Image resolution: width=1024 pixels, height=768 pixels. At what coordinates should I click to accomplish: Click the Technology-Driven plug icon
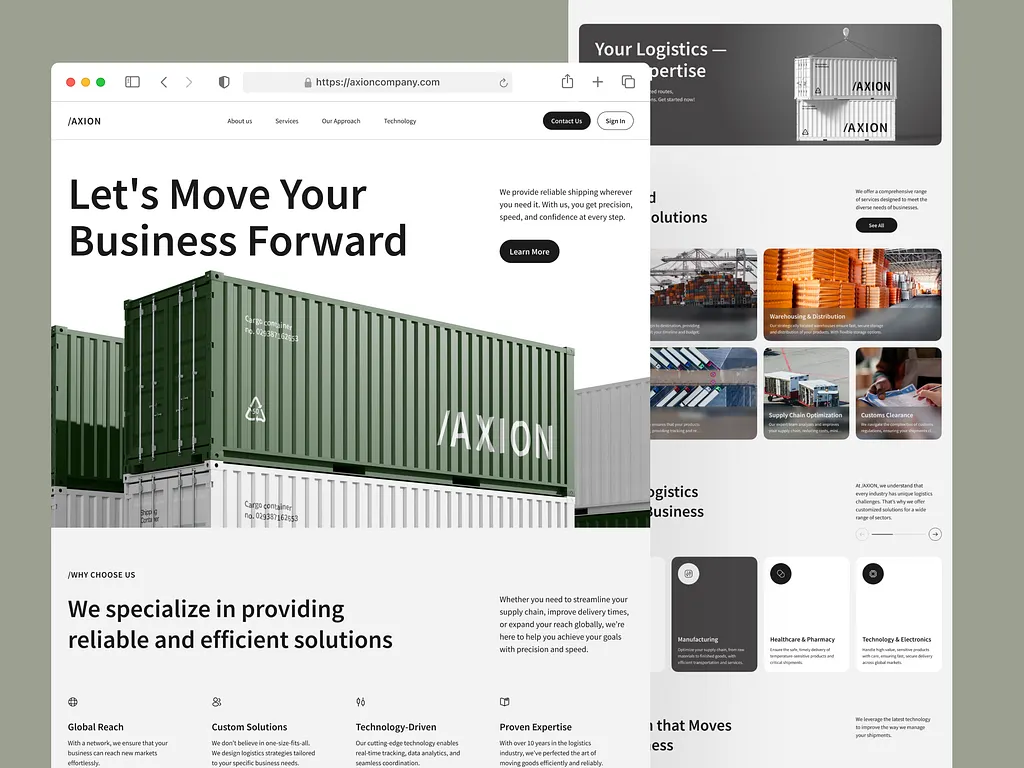click(x=363, y=701)
